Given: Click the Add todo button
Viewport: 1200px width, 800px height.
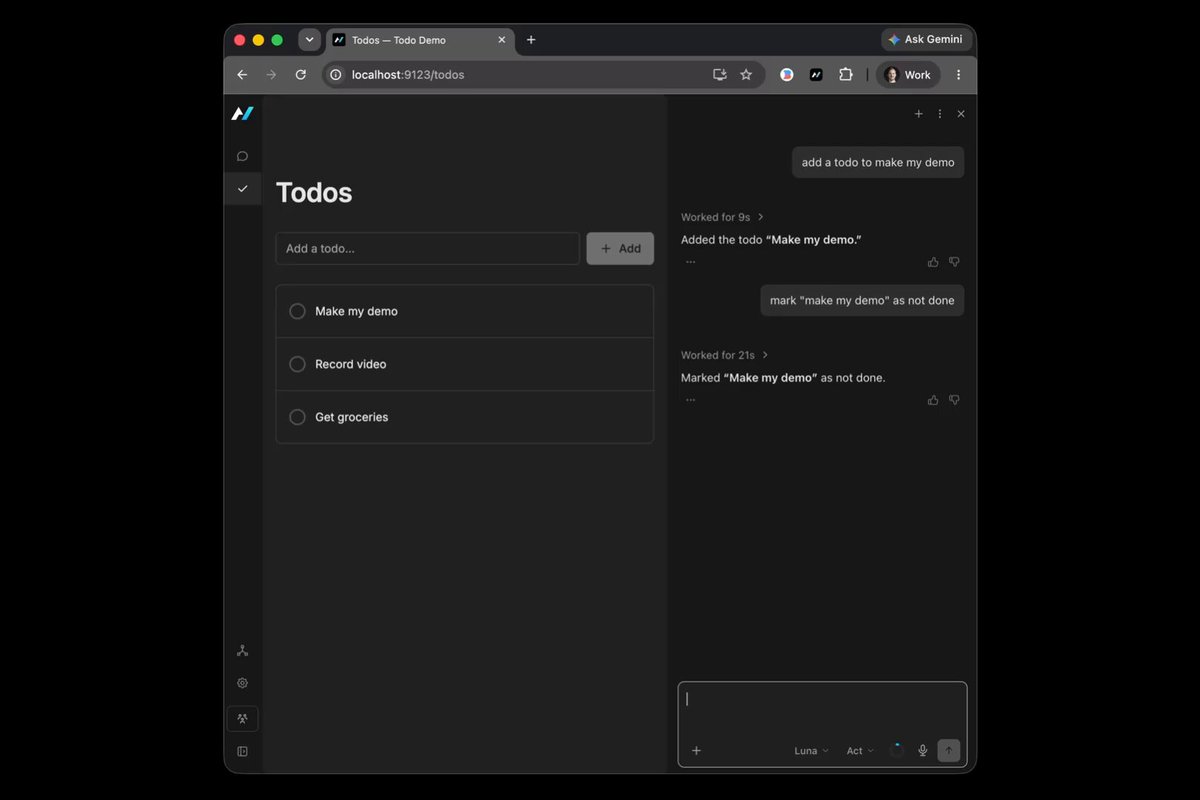Looking at the screenshot, I should pos(620,248).
